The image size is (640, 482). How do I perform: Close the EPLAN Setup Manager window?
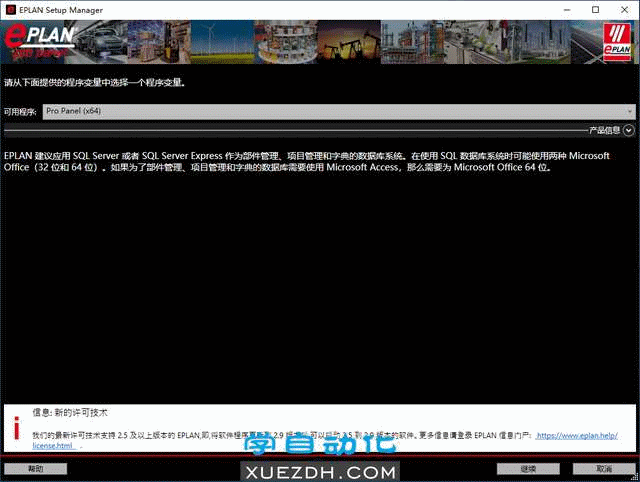pyautogui.click(x=624, y=10)
